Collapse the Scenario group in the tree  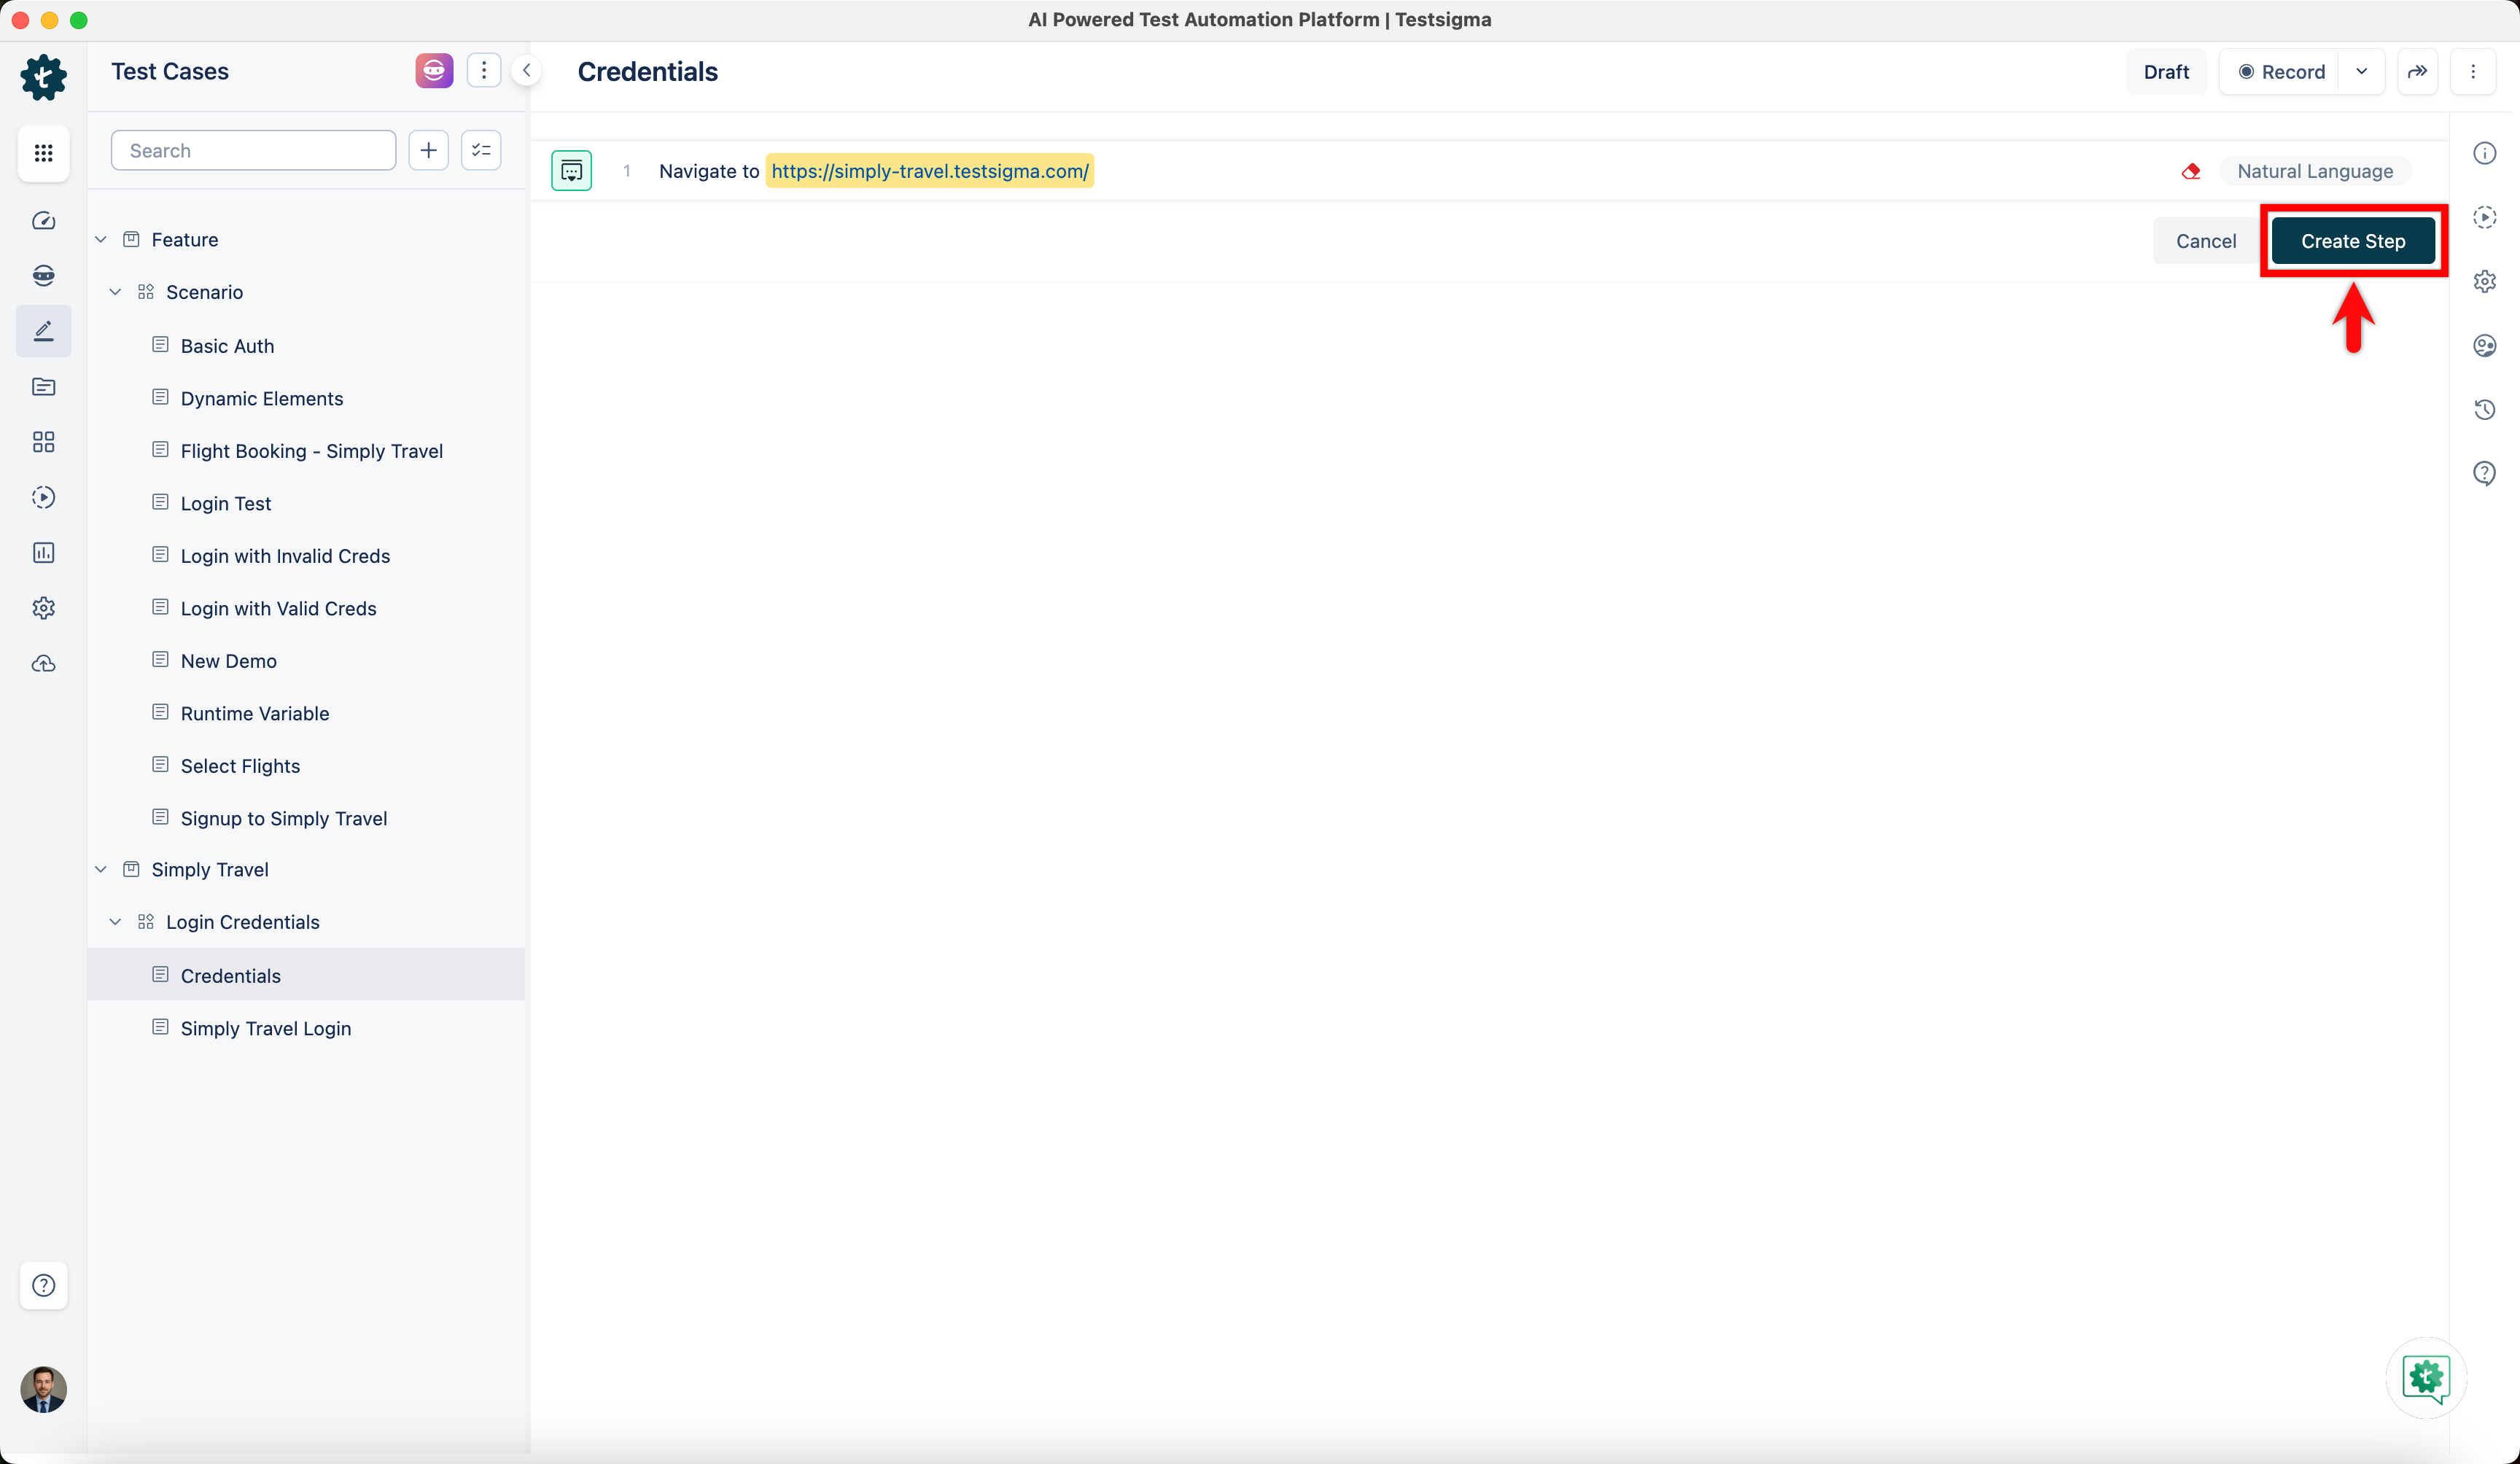(116, 291)
